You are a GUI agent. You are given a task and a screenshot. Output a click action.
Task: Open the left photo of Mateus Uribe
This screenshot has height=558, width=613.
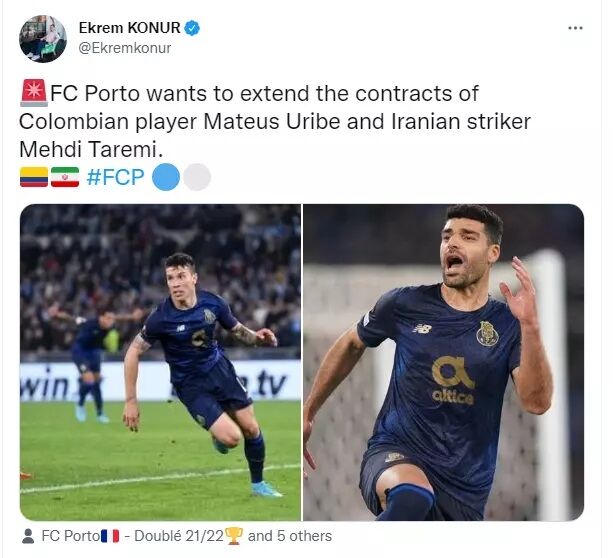(x=160, y=362)
